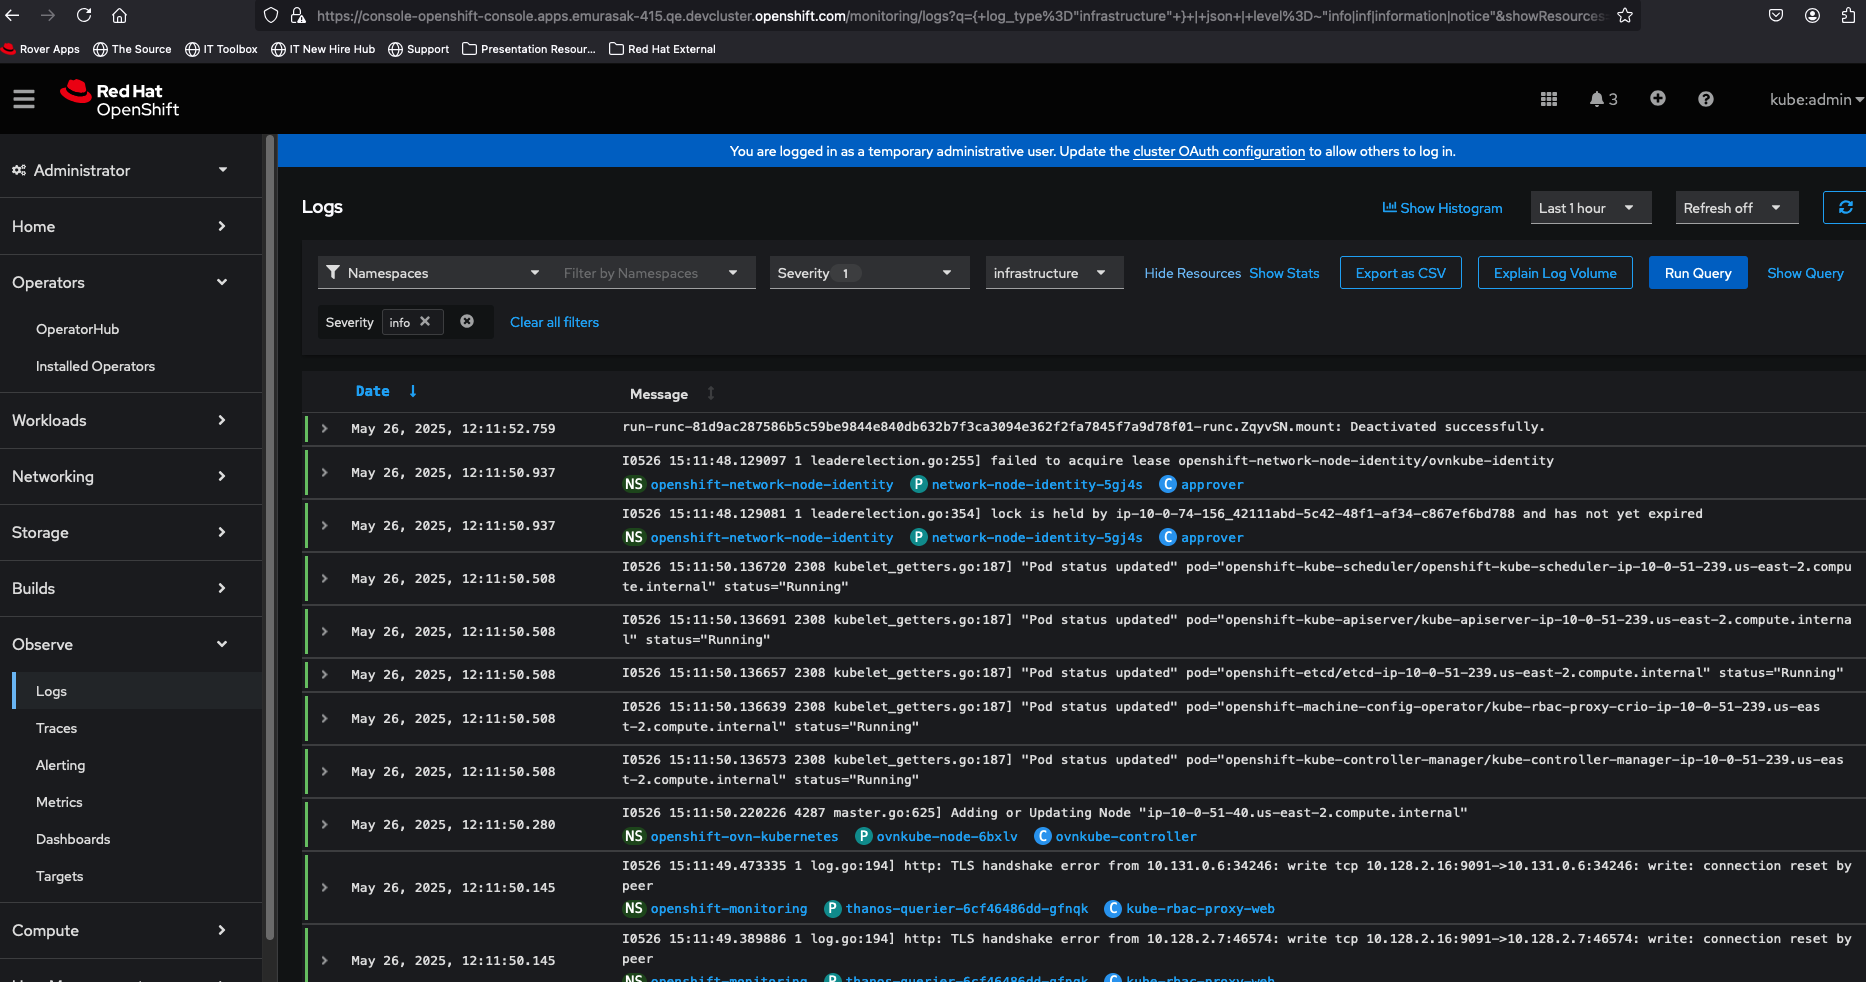Clear the Severity filter group

click(467, 322)
